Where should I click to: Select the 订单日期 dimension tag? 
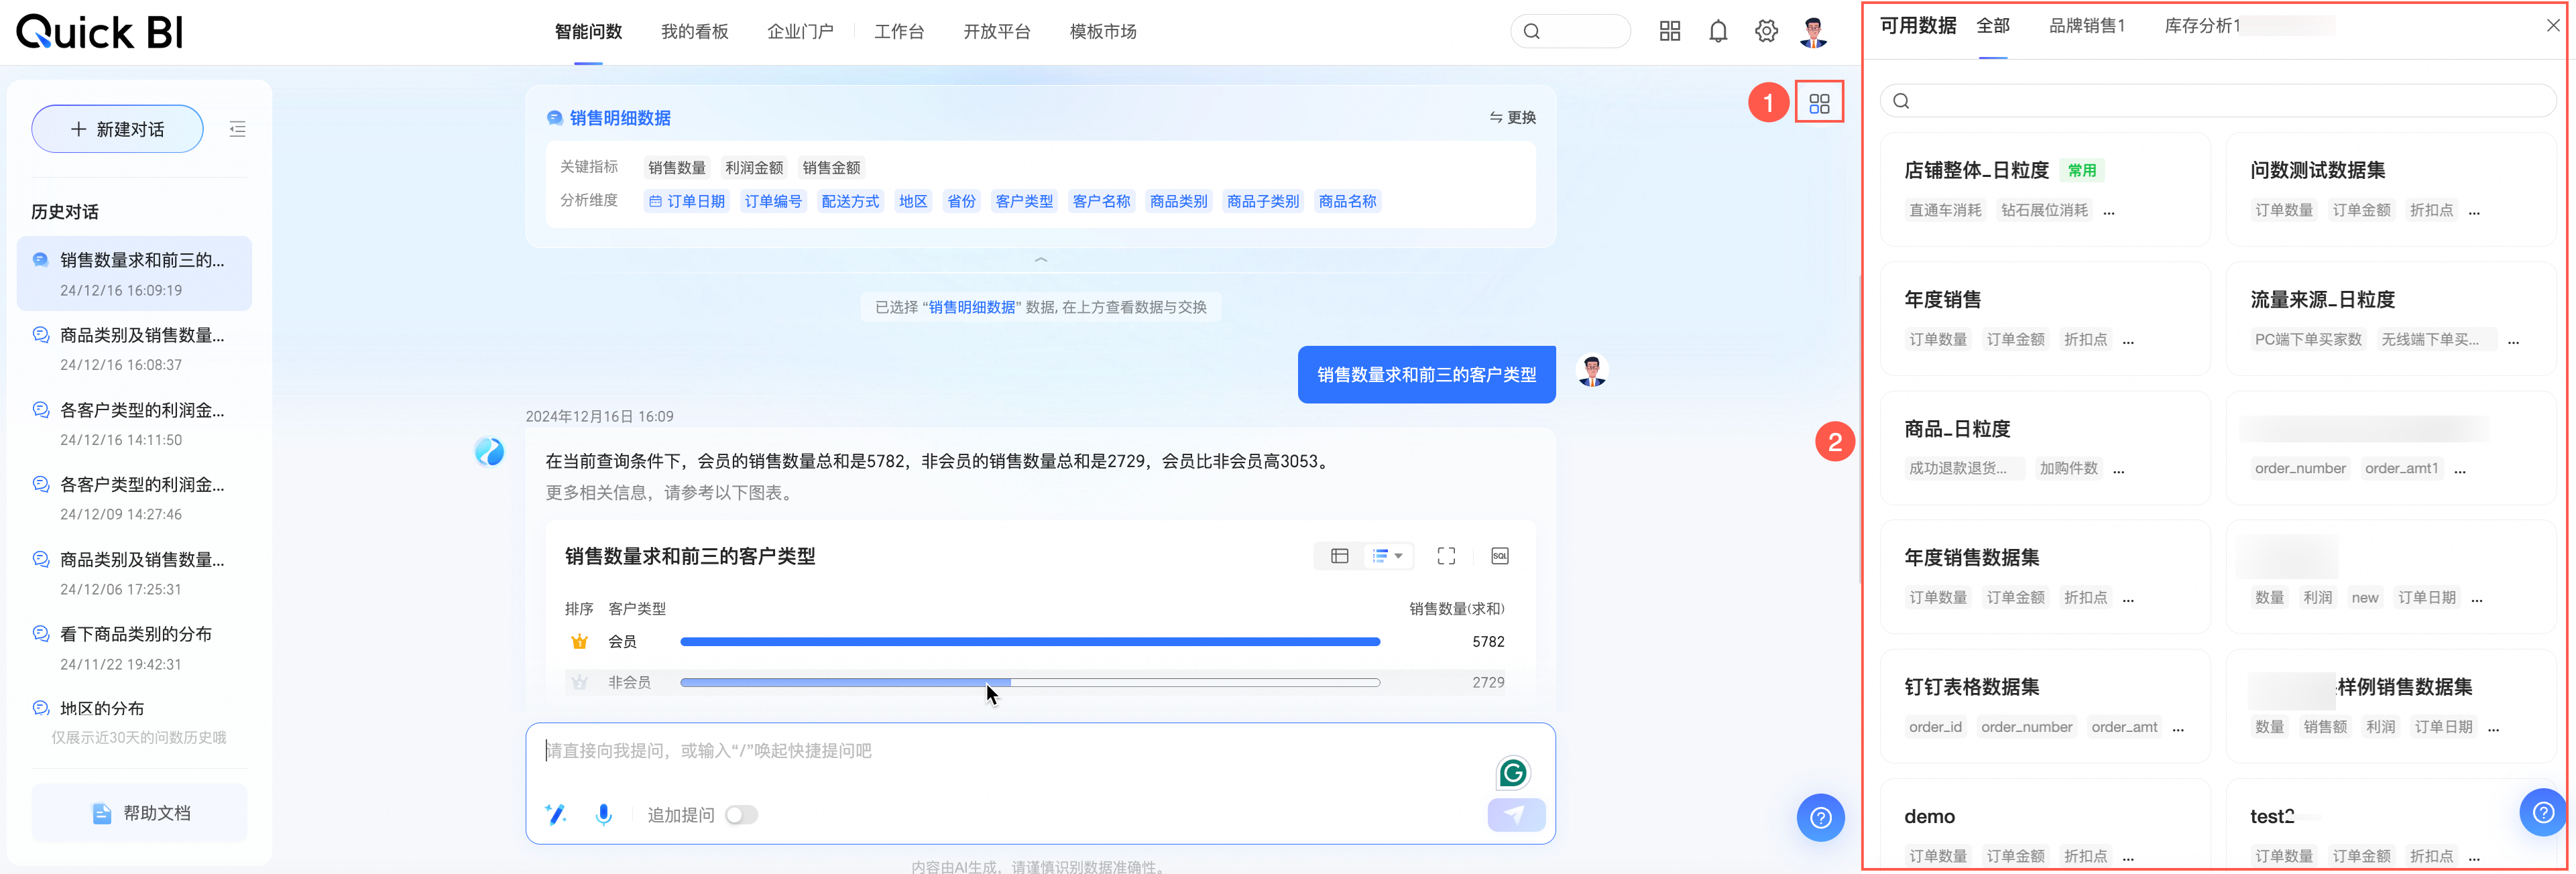(x=687, y=202)
